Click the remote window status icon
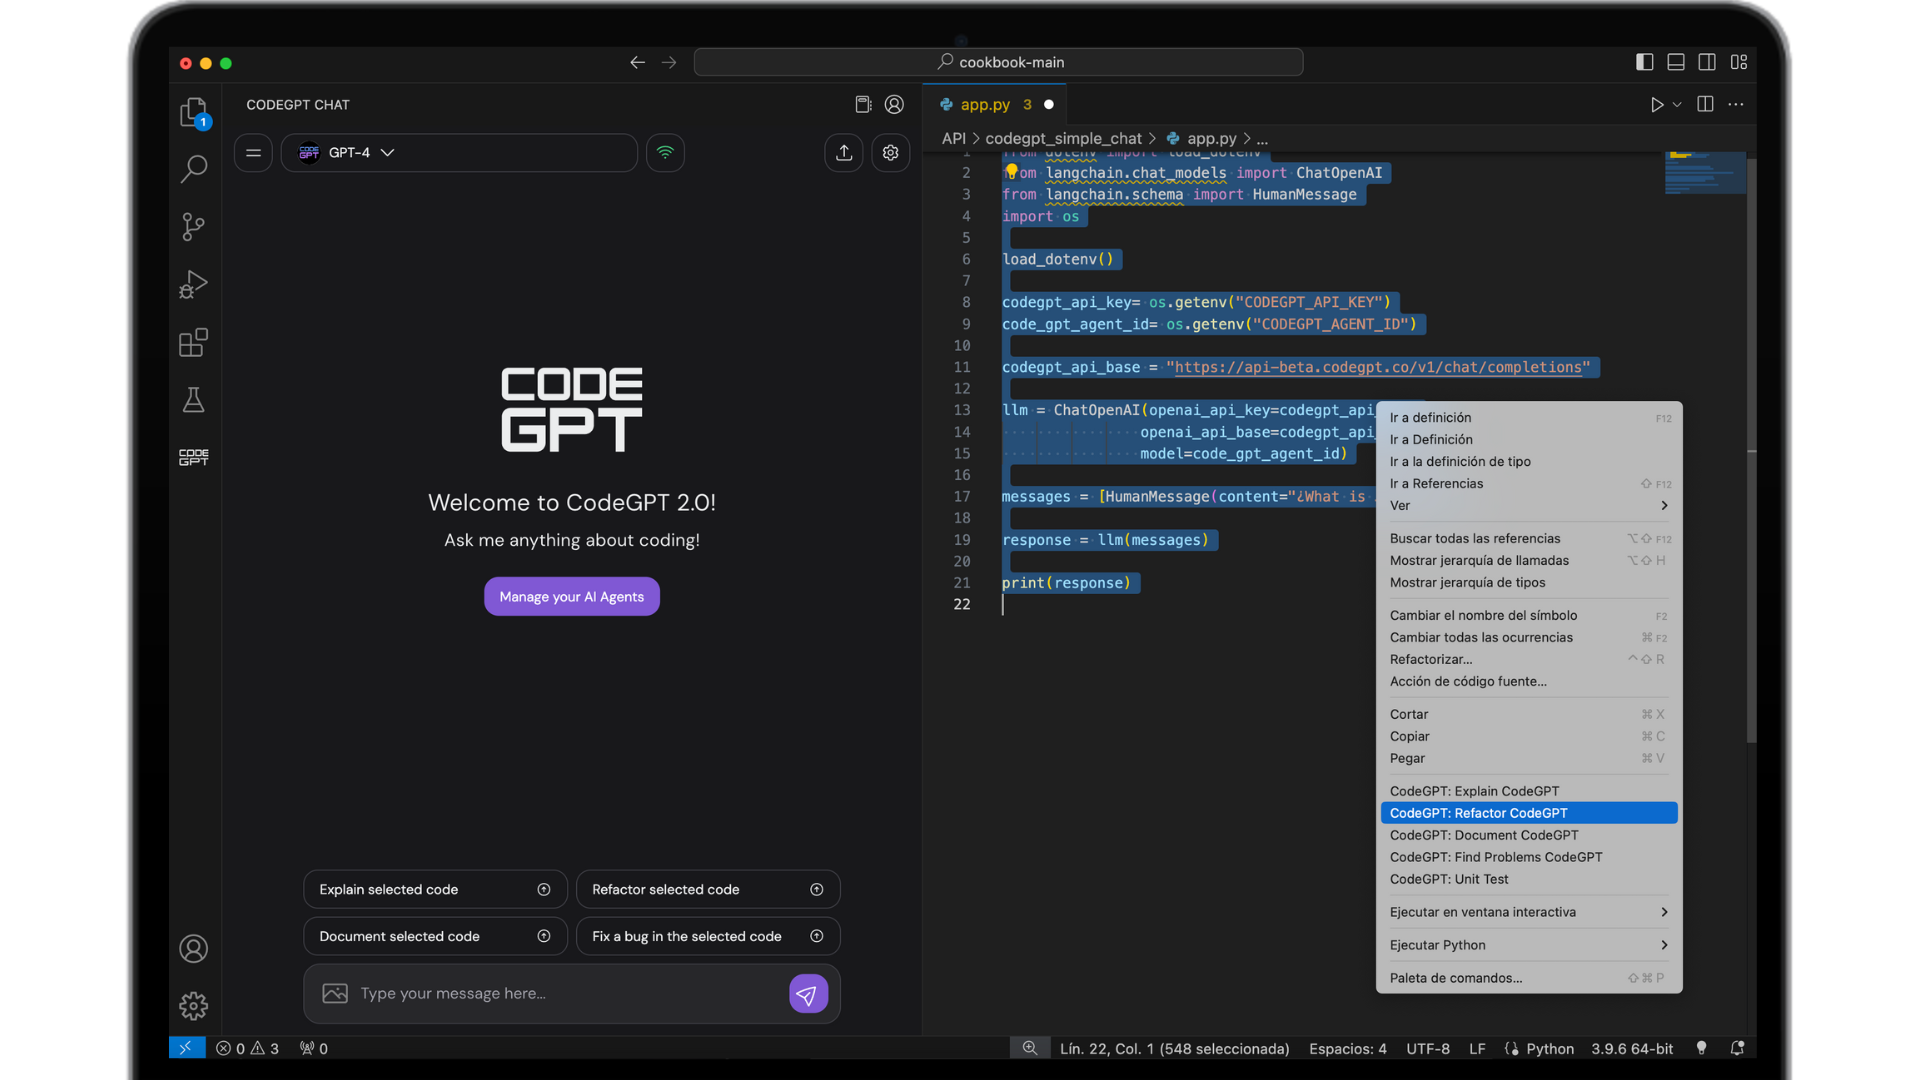1920x1080 pixels. tap(186, 1048)
